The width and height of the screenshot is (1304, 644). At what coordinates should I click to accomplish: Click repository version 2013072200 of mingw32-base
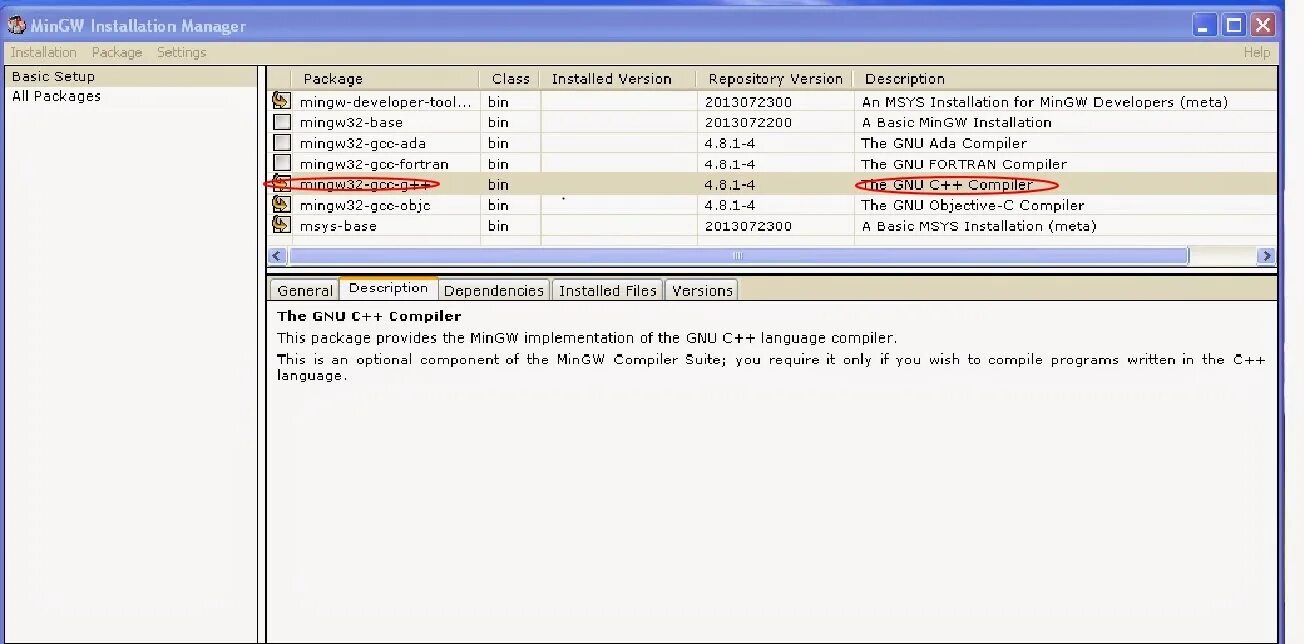(747, 122)
